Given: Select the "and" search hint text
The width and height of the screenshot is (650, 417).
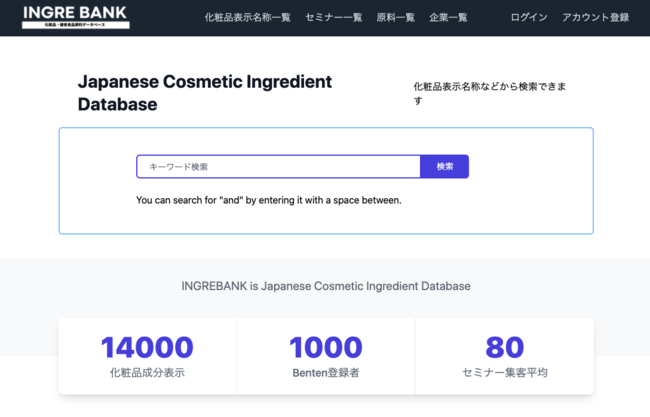Looking at the screenshot, I should [x=269, y=200].
